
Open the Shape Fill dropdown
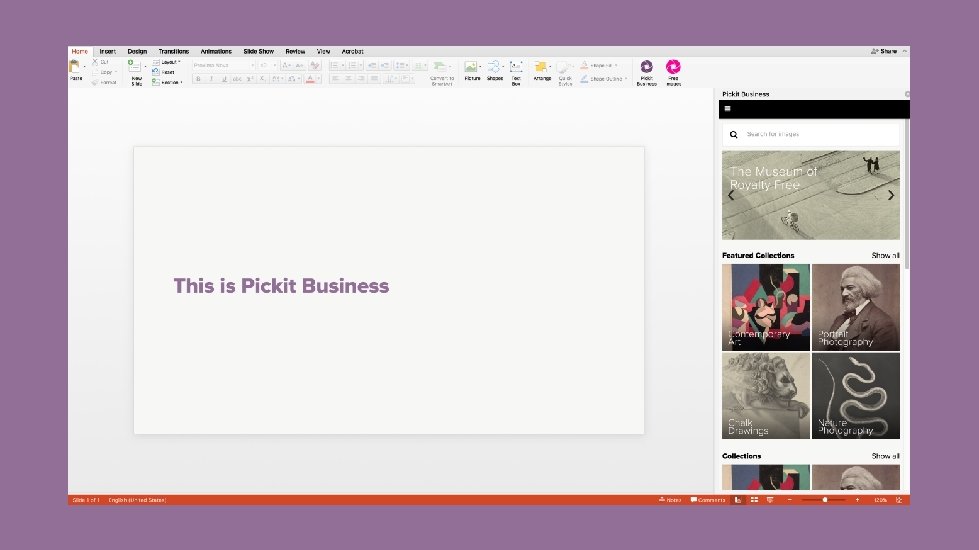coord(599,65)
